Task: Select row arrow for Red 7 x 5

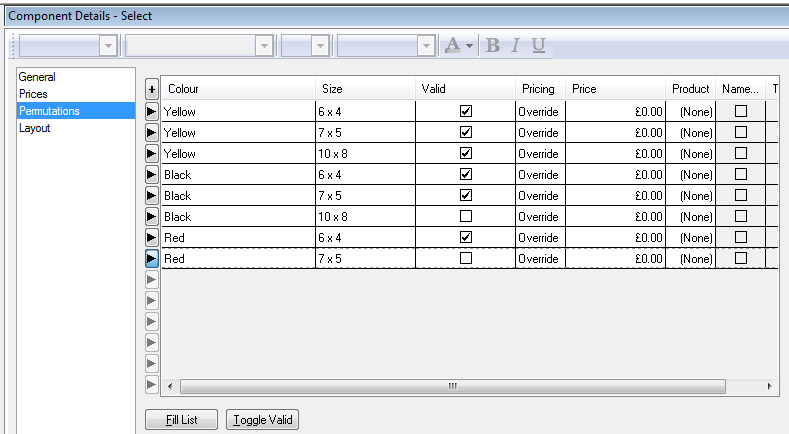Action: coord(152,259)
